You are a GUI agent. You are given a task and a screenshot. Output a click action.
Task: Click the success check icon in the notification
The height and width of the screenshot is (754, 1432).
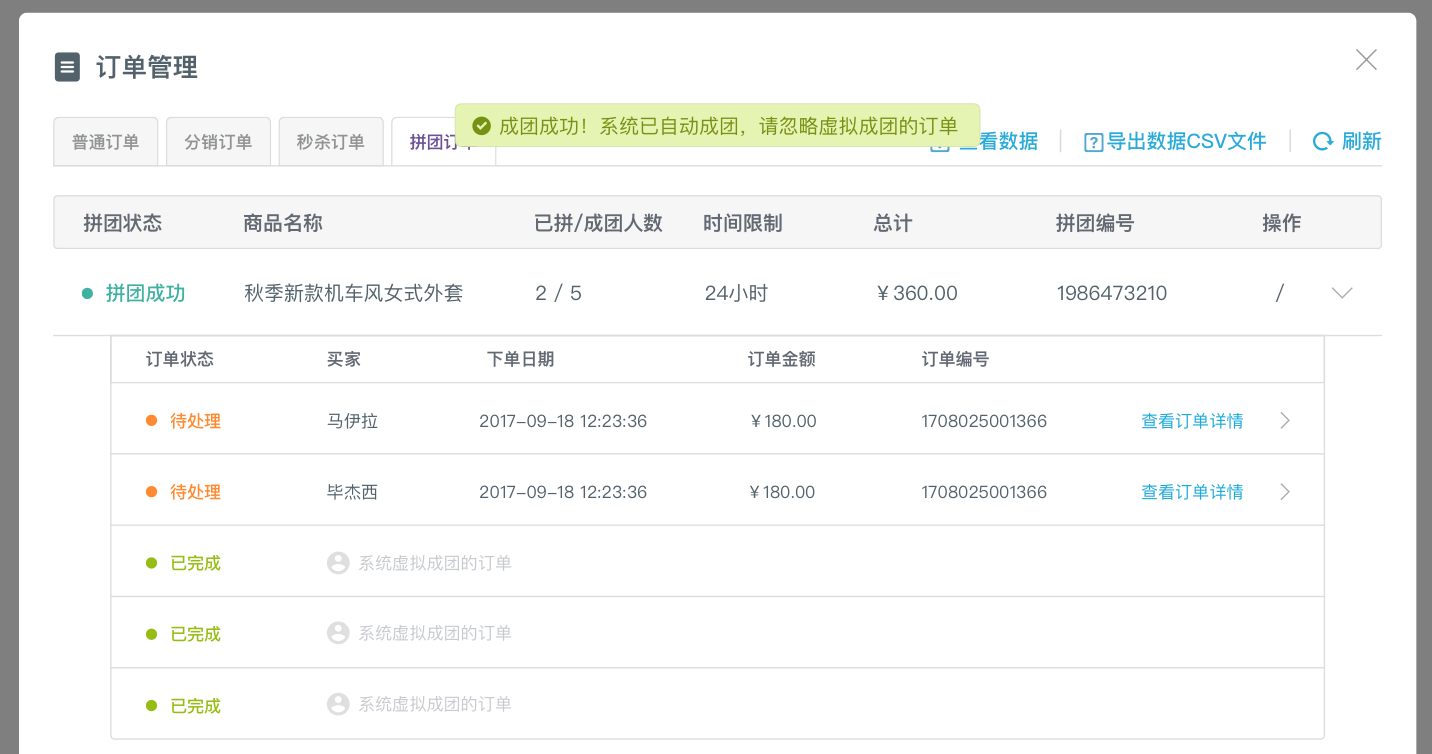481,126
